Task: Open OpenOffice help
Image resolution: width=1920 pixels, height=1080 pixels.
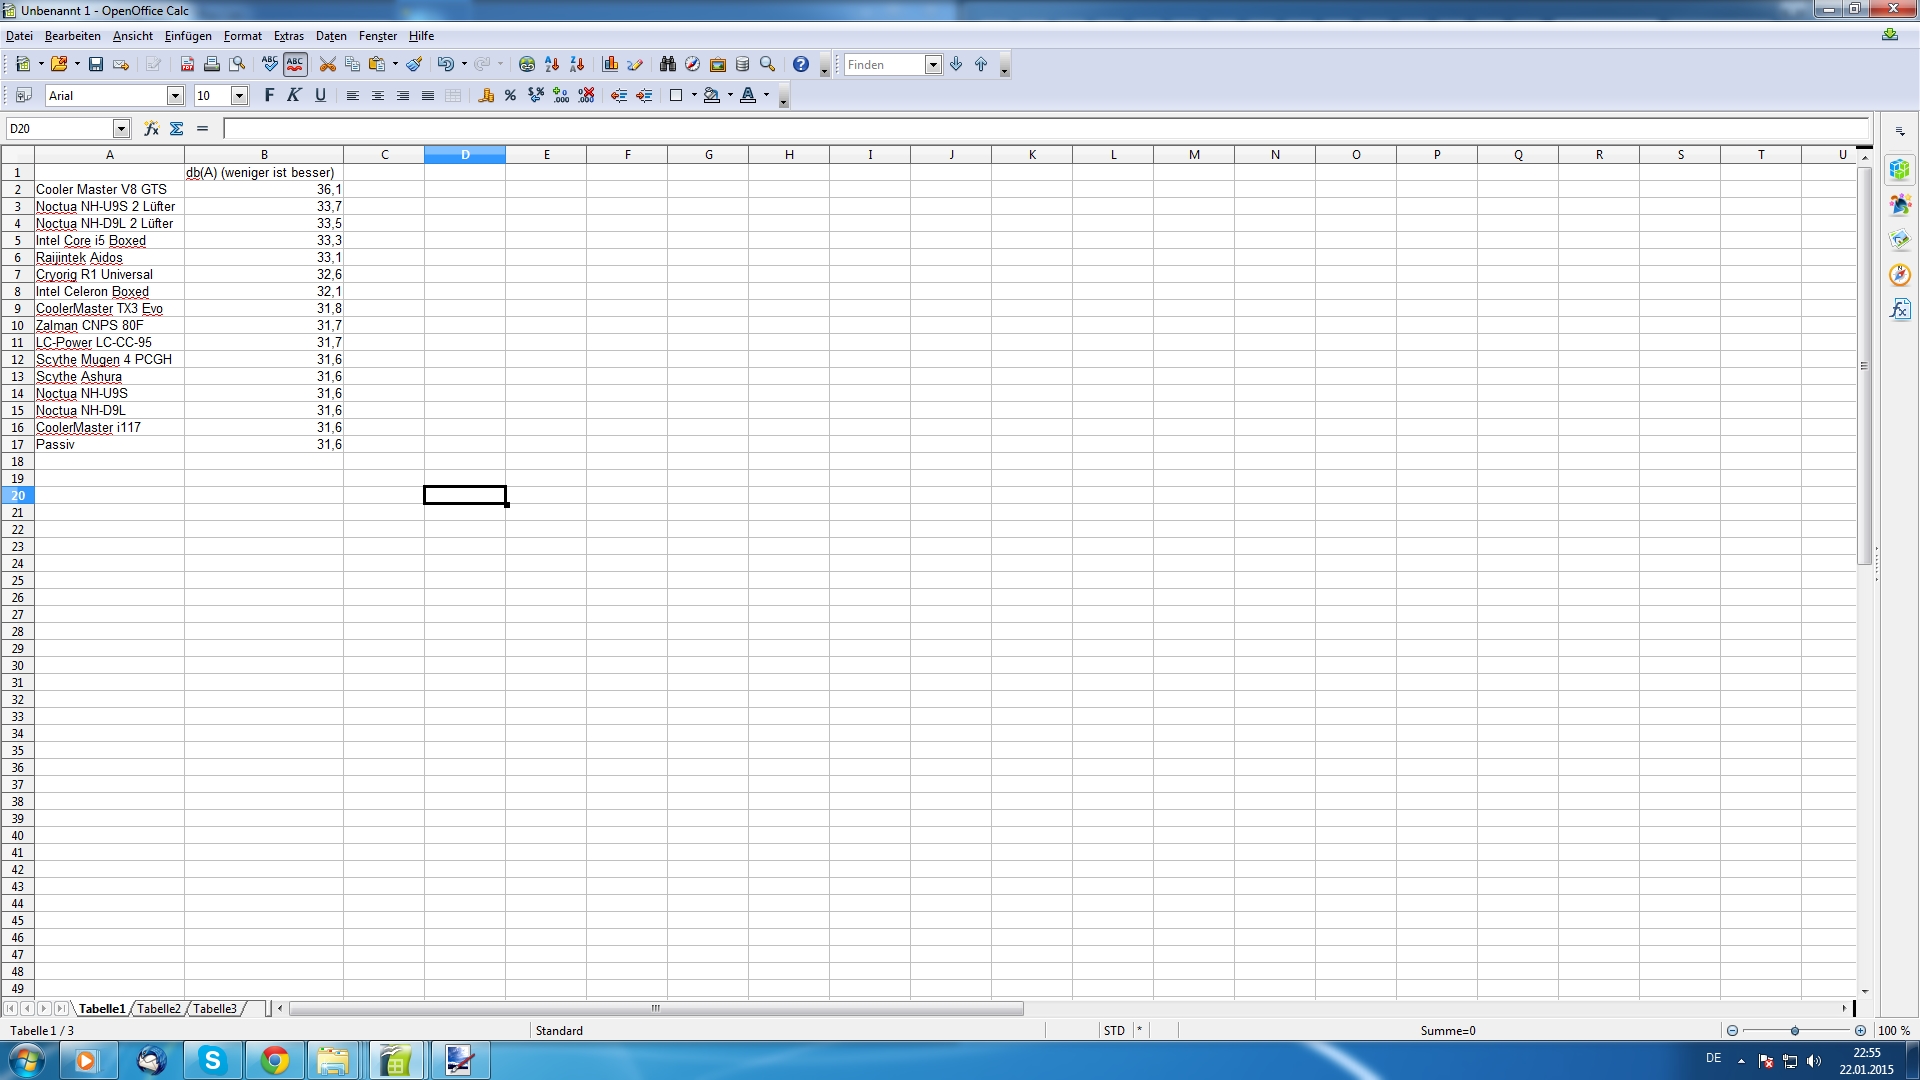Action: (801, 65)
